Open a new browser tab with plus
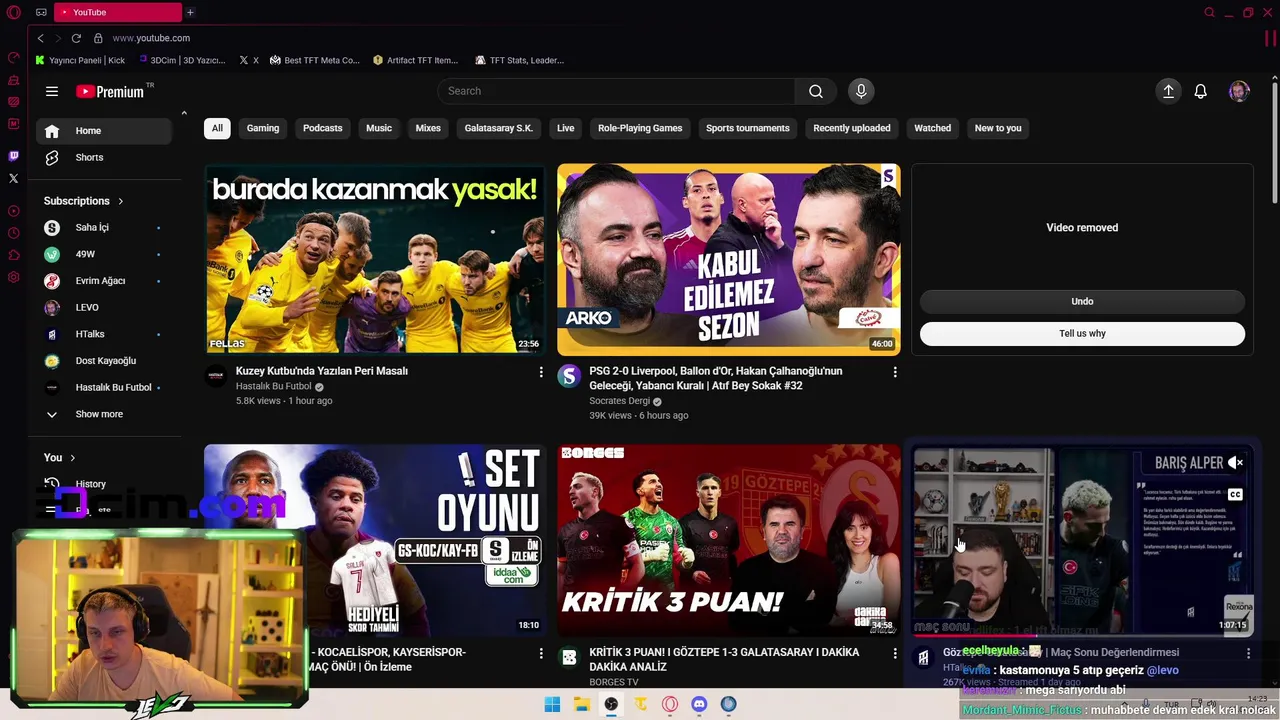 click(x=190, y=12)
